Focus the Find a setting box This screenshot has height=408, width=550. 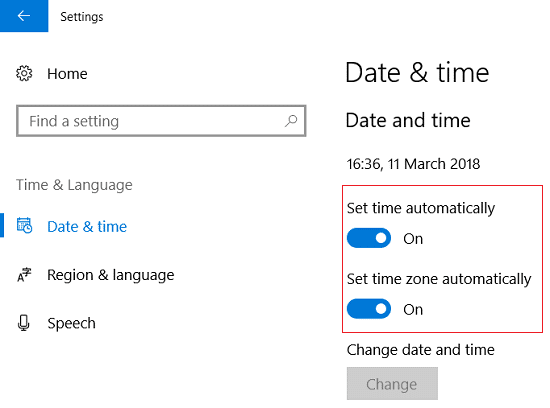pos(161,121)
